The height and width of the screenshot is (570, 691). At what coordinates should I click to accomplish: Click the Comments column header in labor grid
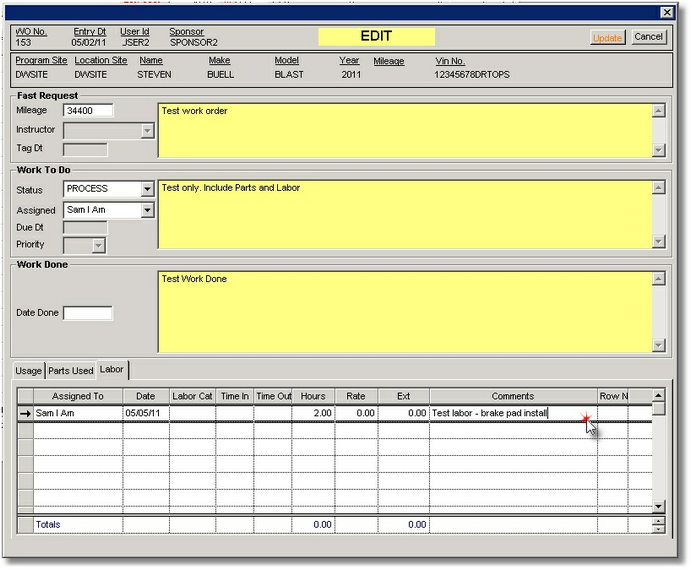pos(513,396)
